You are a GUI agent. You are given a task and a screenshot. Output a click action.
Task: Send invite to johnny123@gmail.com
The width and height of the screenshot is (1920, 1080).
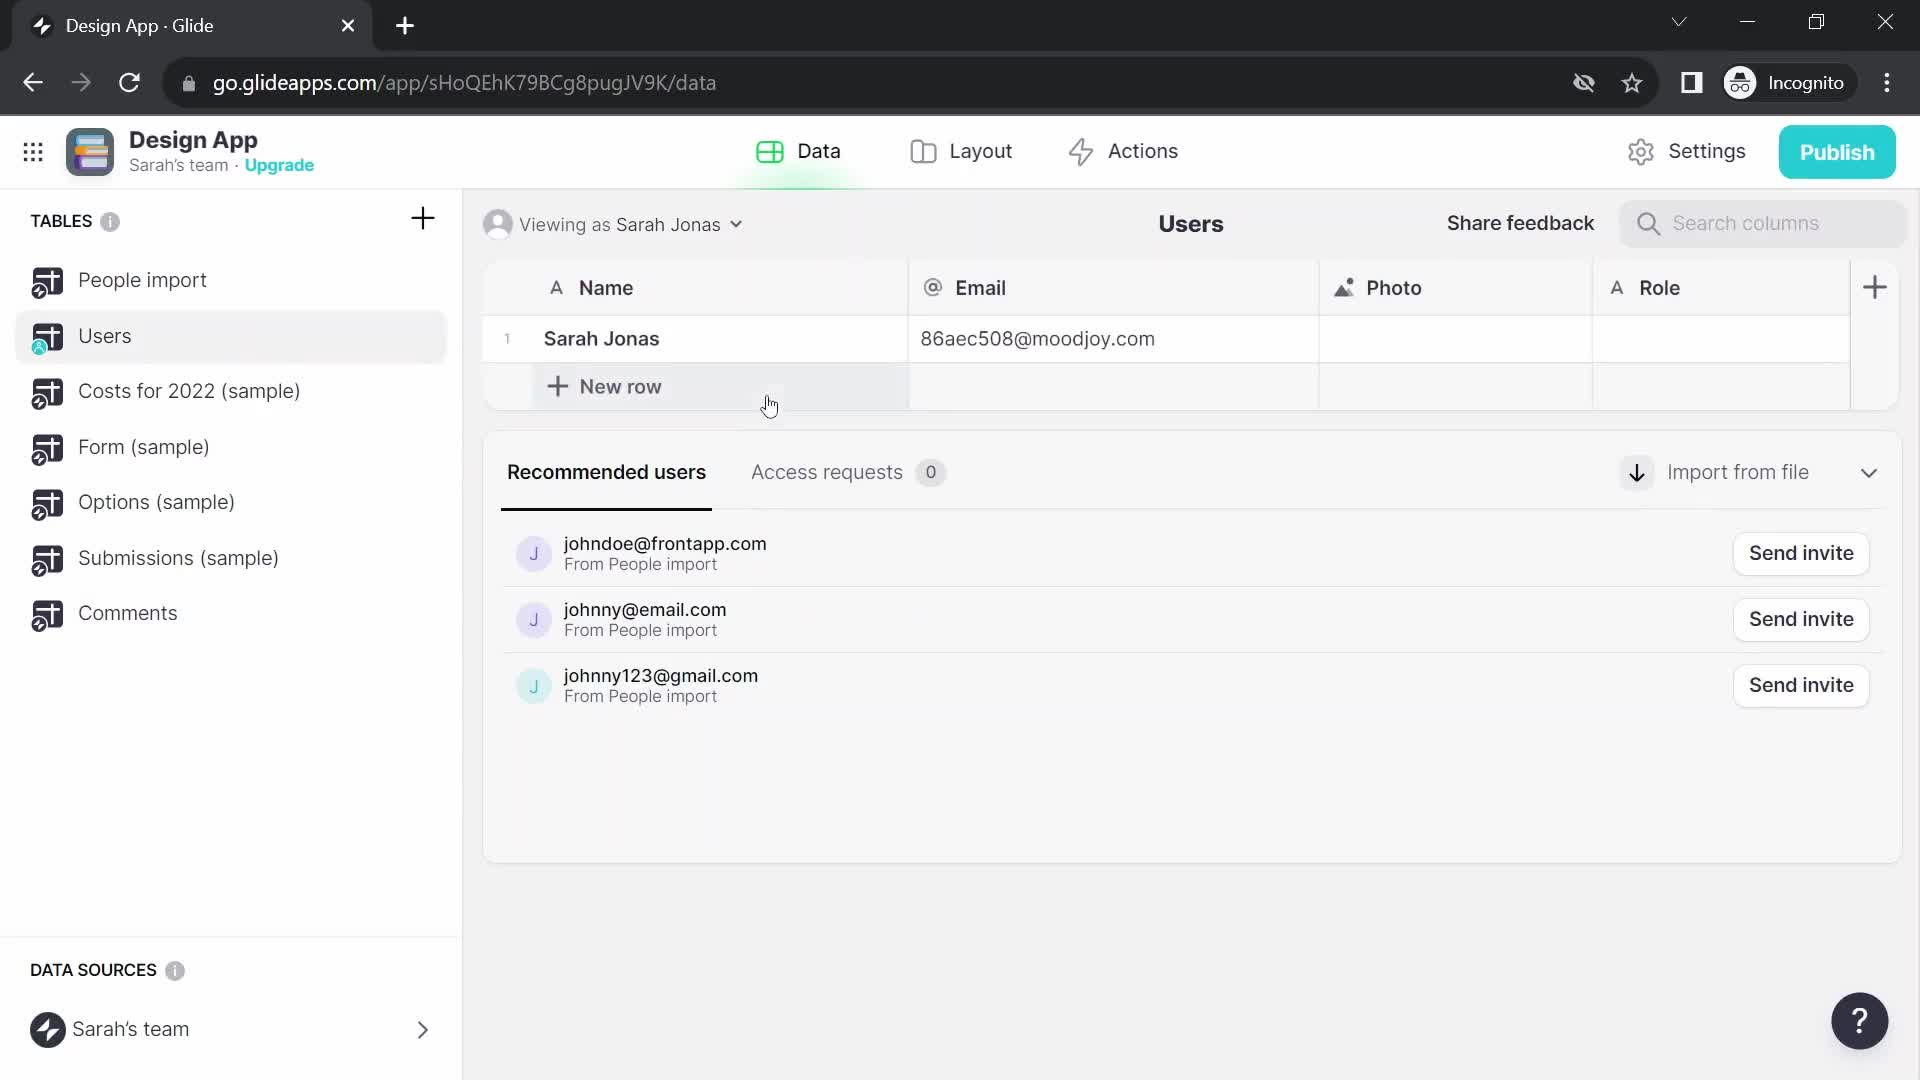pyautogui.click(x=1801, y=684)
